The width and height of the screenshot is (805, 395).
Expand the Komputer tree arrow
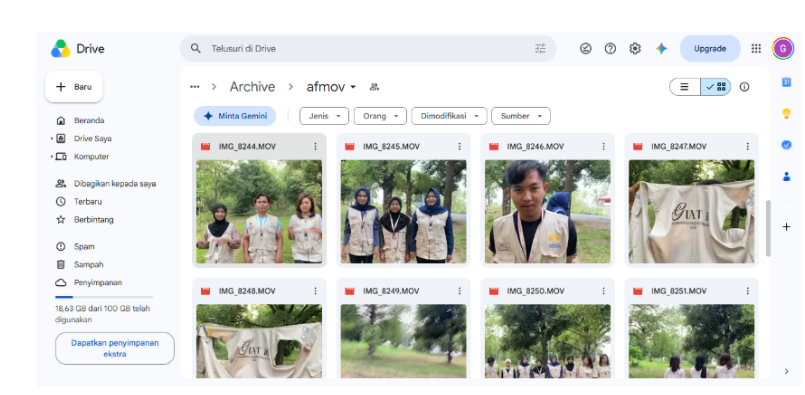coord(52,157)
